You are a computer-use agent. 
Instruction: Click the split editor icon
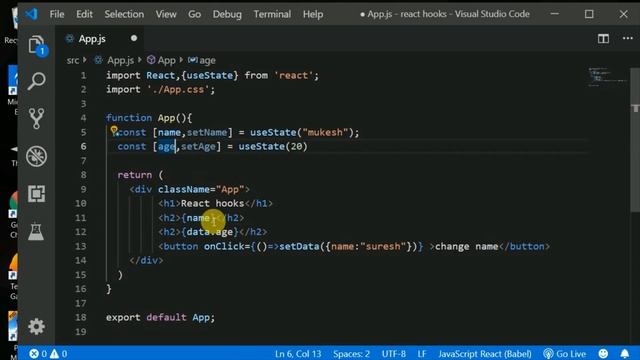click(x=603, y=39)
